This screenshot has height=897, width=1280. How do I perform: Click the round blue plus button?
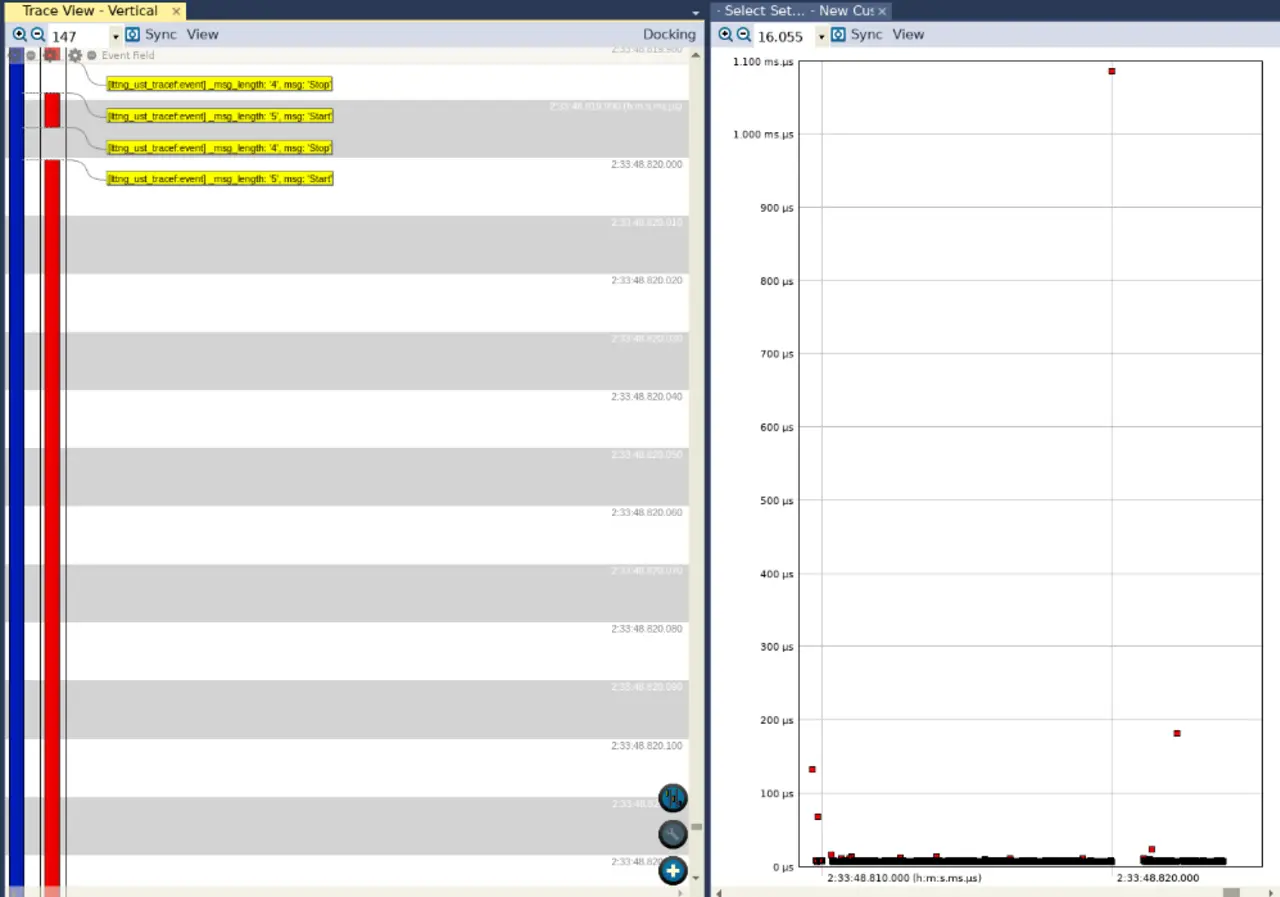coord(673,871)
